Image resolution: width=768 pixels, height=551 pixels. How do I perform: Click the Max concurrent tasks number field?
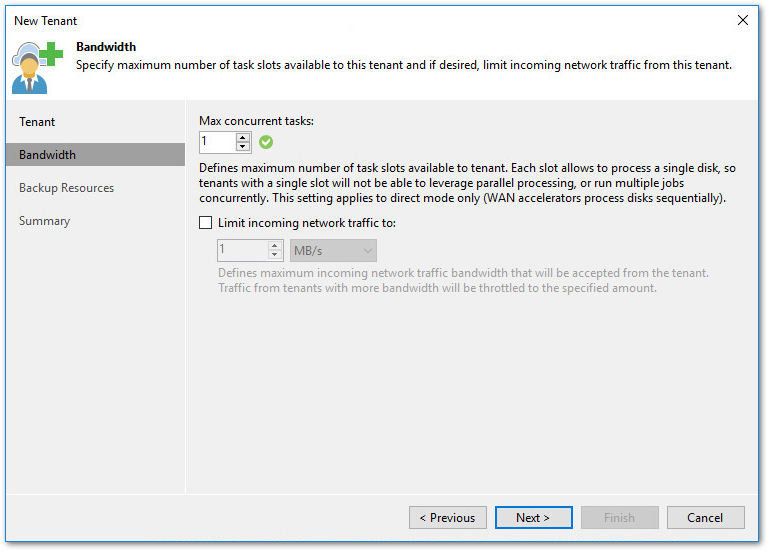pos(216,142)
